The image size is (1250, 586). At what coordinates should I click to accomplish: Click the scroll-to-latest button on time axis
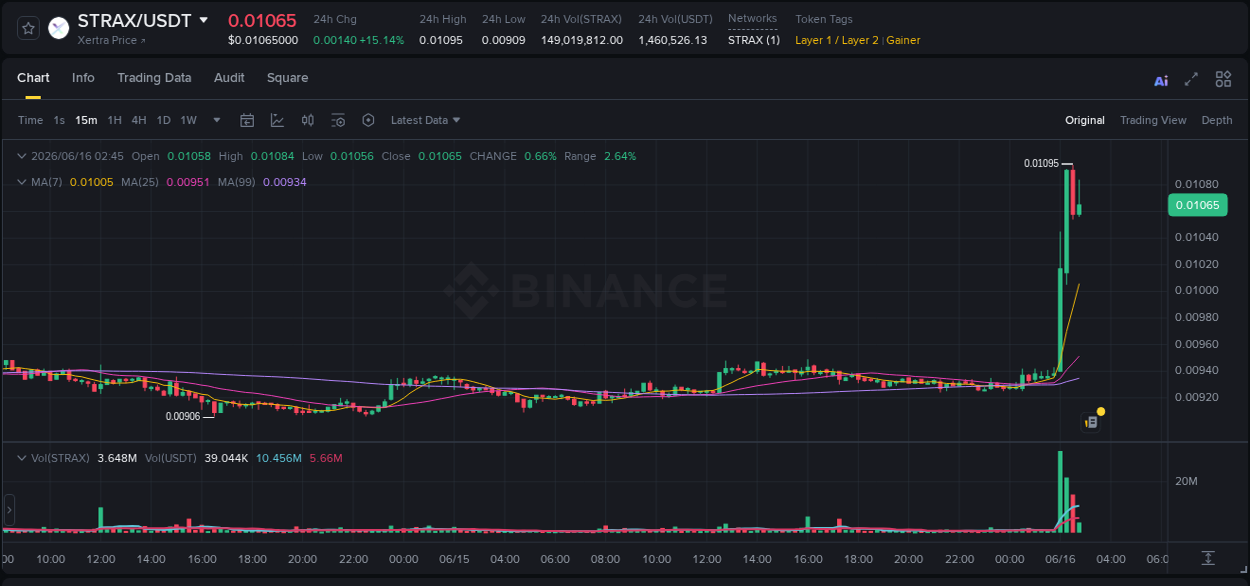(1208, 558)
